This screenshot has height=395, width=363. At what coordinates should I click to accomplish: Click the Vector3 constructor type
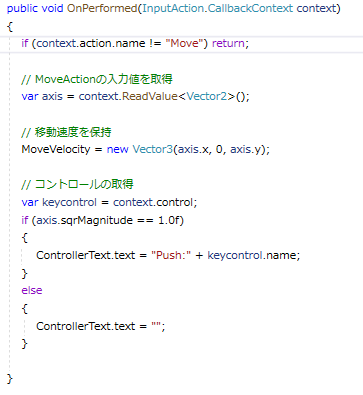coord(153,149)
